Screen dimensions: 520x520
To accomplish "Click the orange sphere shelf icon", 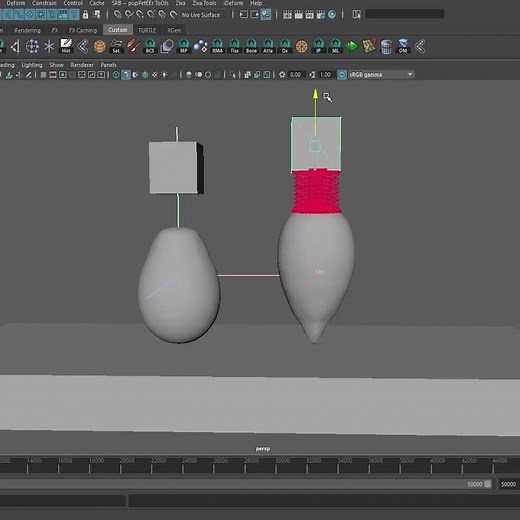I will [x=99, y=46].
